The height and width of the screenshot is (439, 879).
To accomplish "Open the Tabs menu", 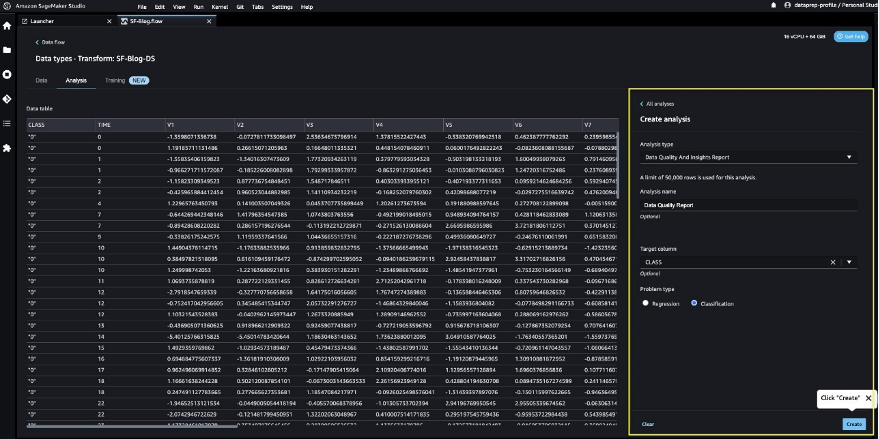I will tap(258, 7).
